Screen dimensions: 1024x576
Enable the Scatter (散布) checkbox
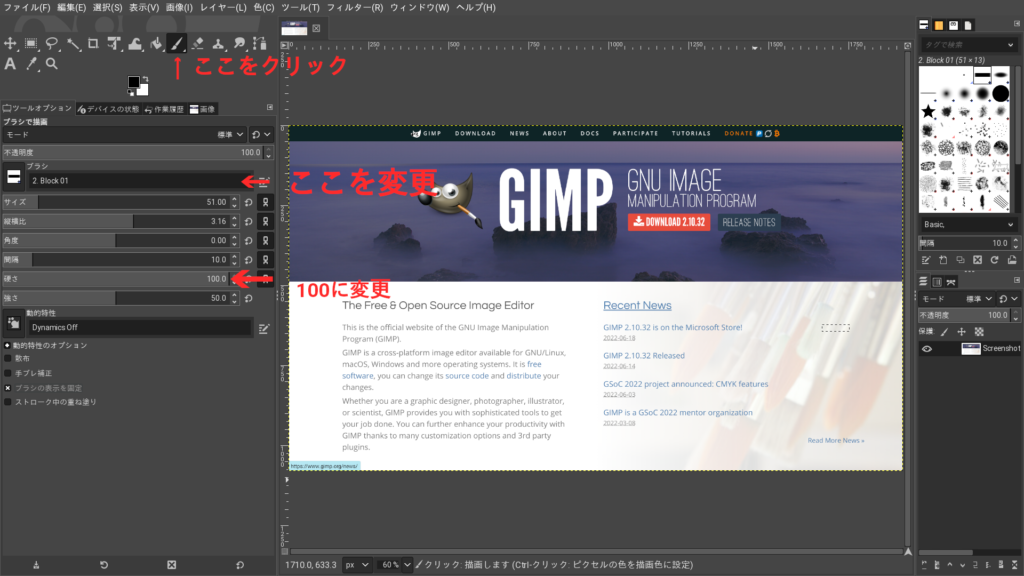pyautogui.click(x=8, y=359)
